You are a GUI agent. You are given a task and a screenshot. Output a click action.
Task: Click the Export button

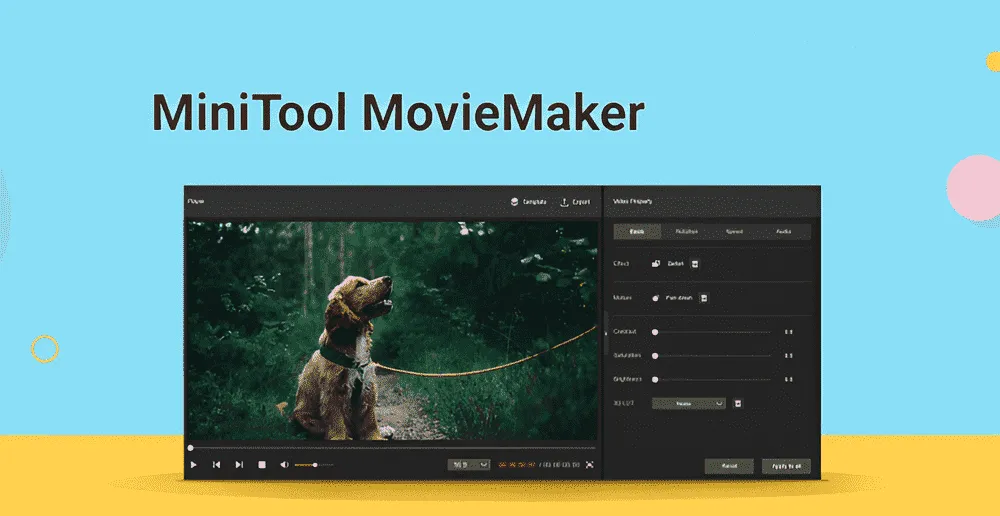click(575, 202)
